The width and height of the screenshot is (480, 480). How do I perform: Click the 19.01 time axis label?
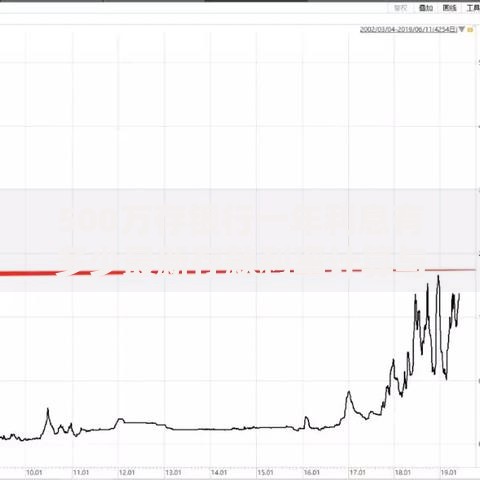pyautogui.click(x=449, y=472)
